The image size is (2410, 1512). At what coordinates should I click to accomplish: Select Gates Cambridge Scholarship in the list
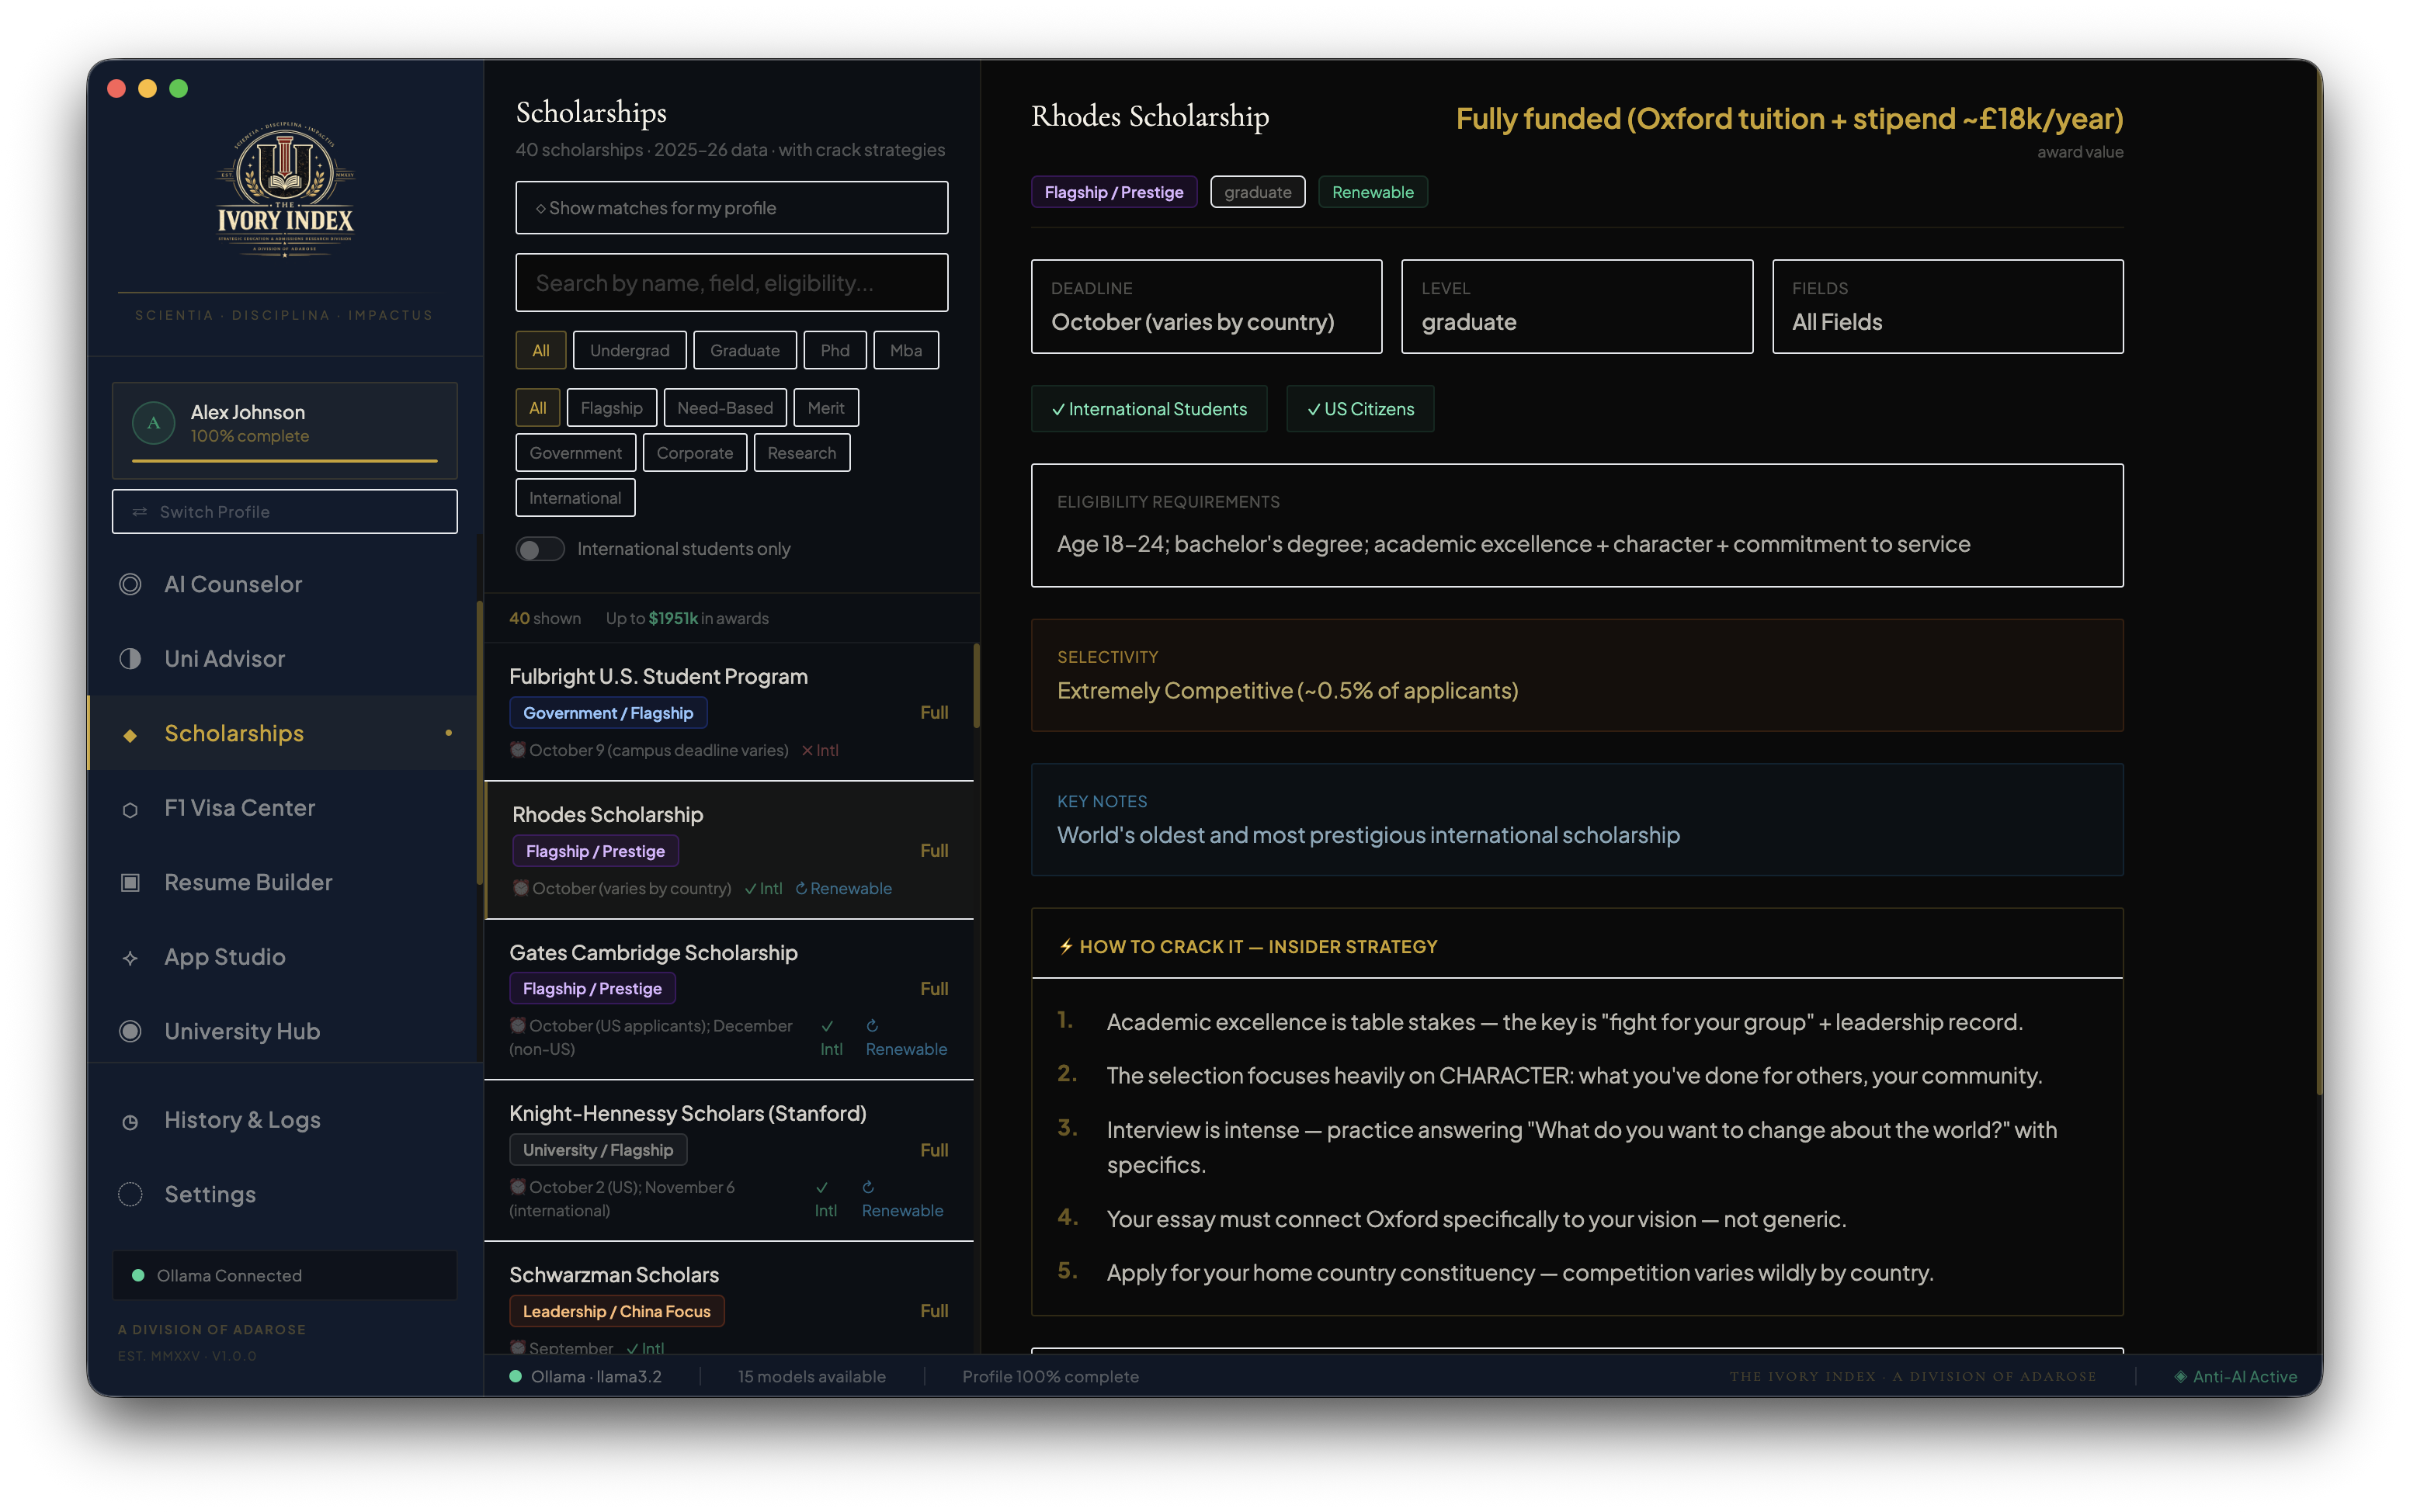tap(729, 999)
